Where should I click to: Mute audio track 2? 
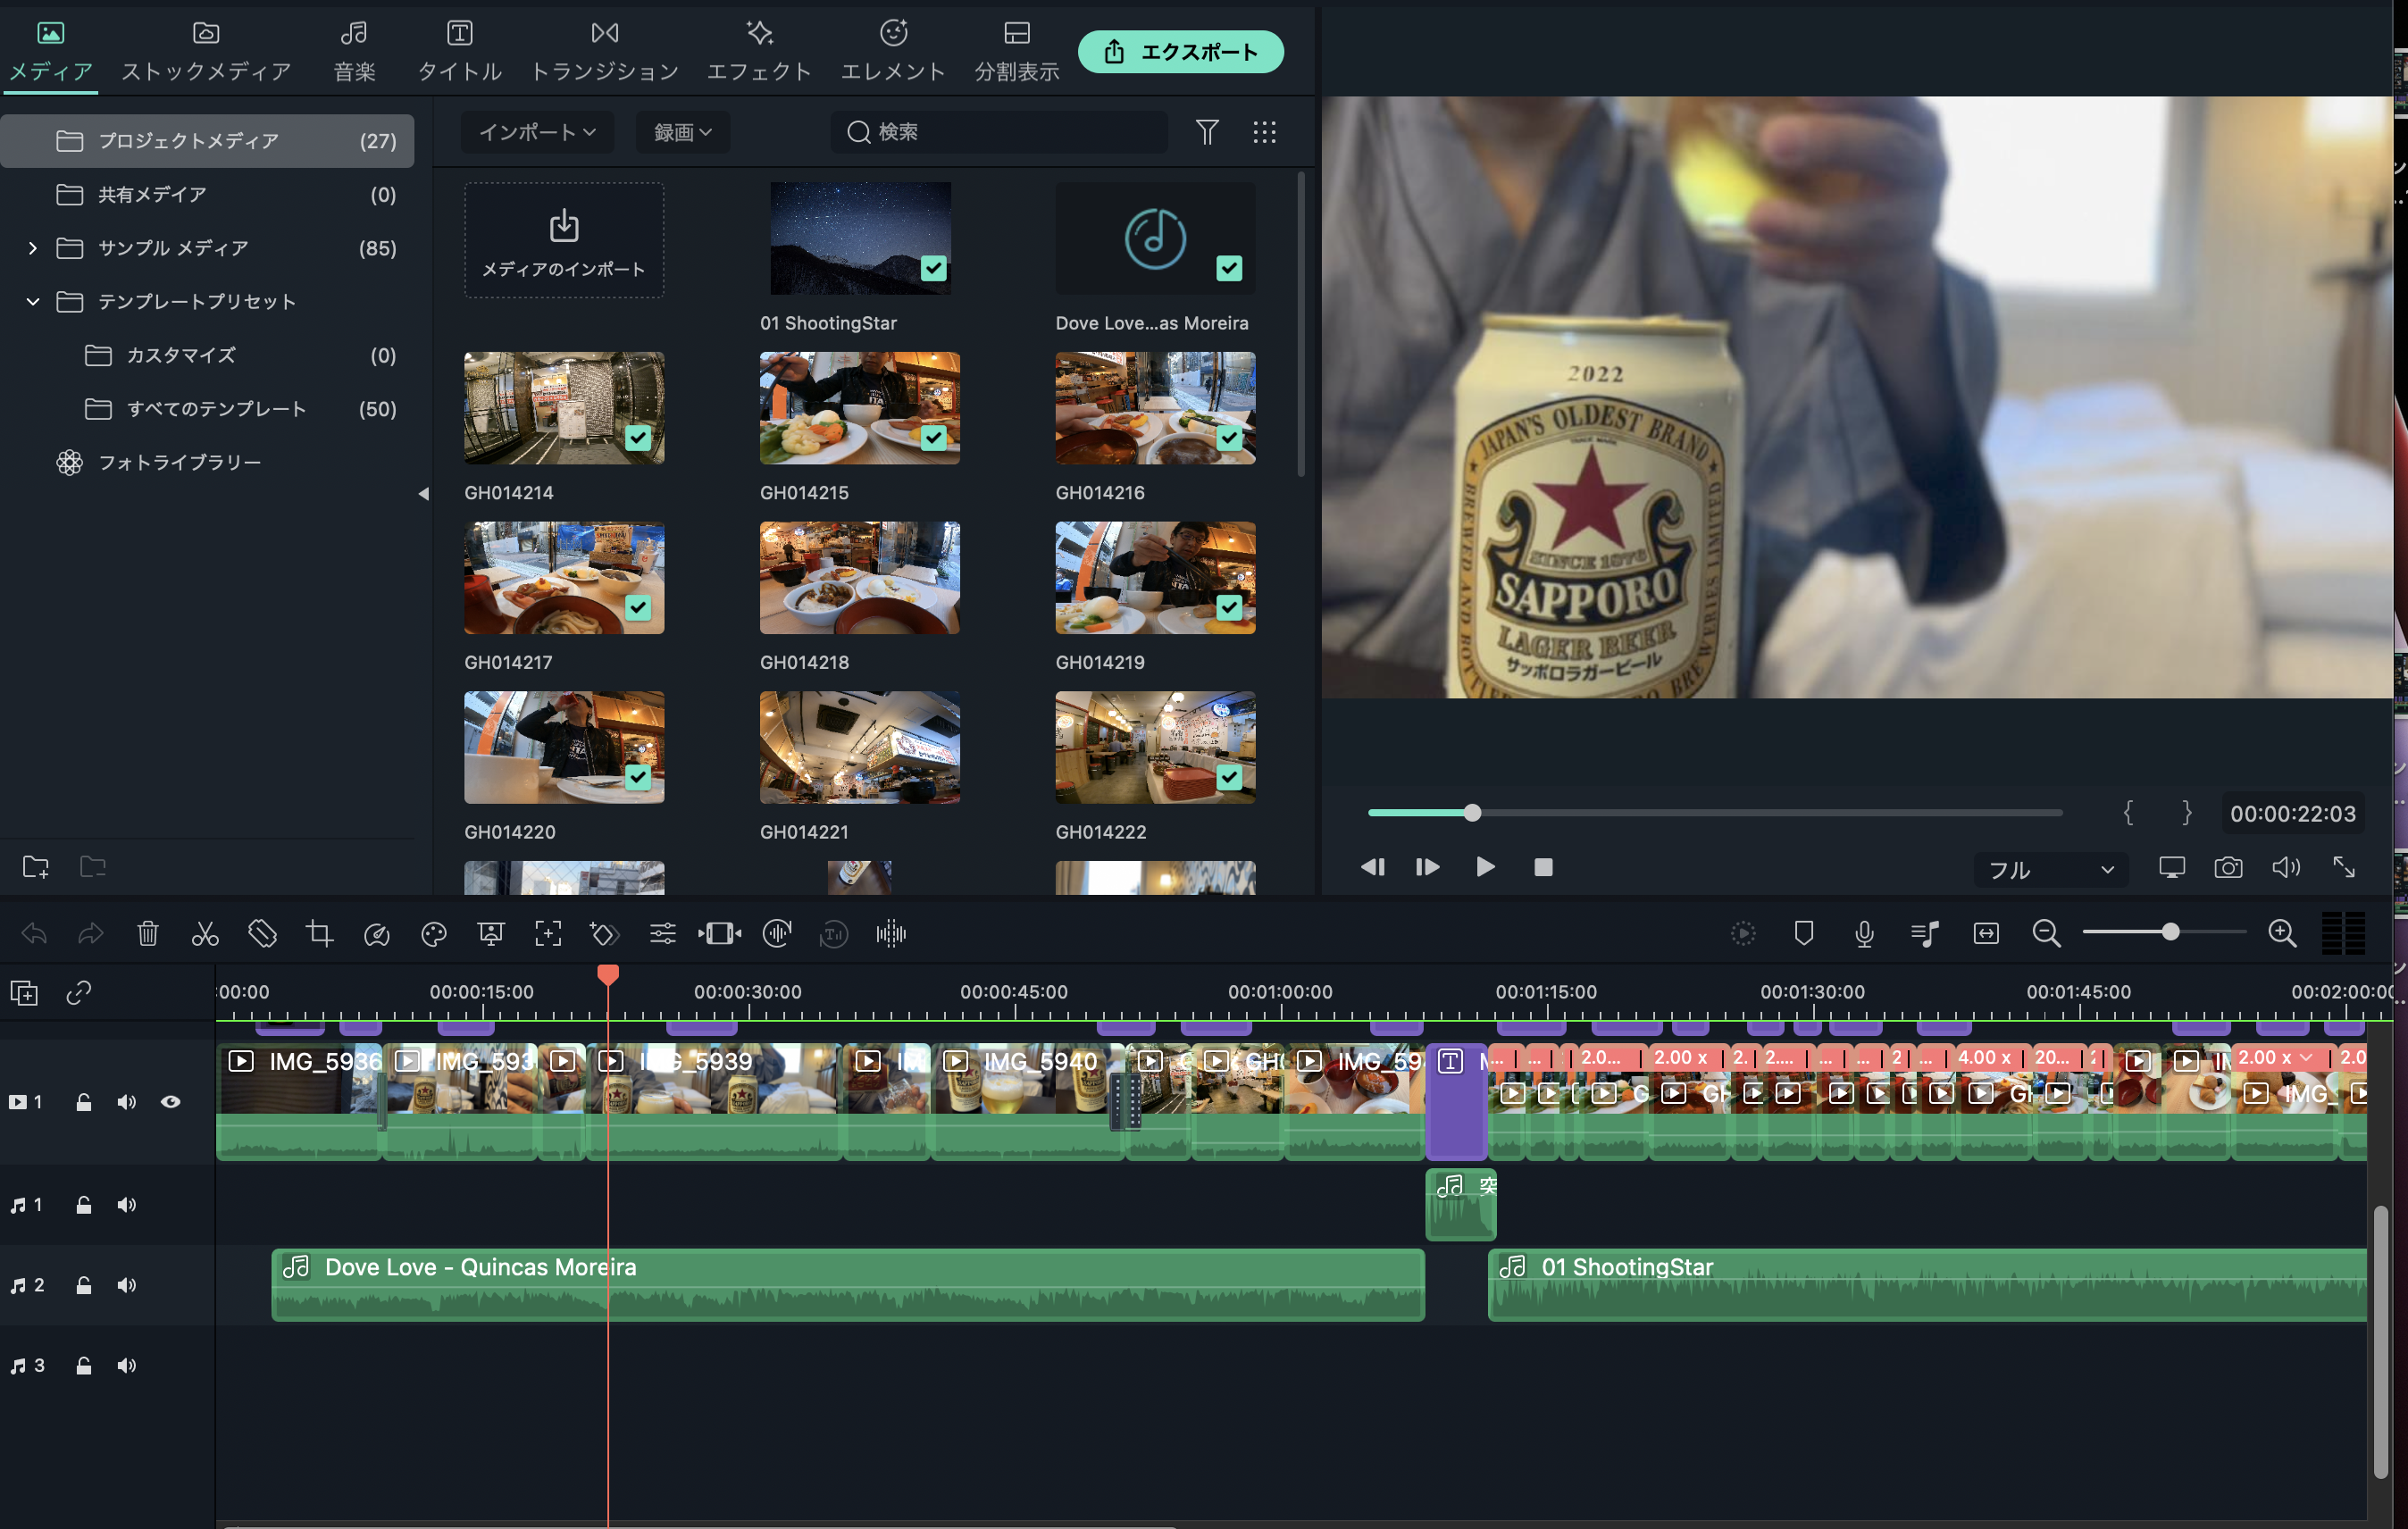click(126, 1285)
